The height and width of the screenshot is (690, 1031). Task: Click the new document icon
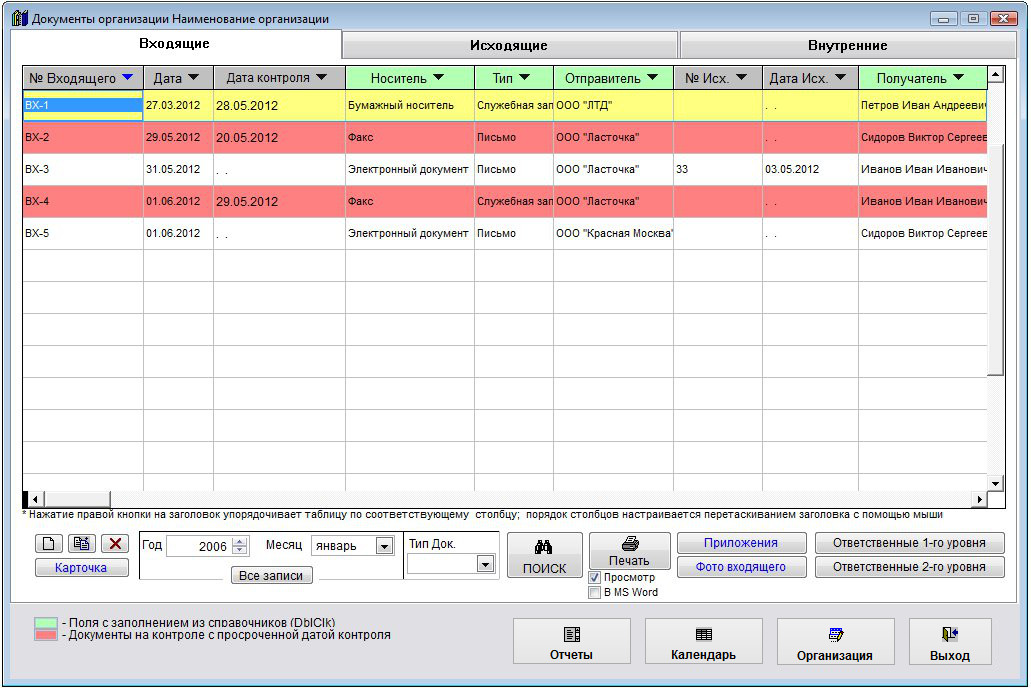pyautogui.click(x=48, y=544)
